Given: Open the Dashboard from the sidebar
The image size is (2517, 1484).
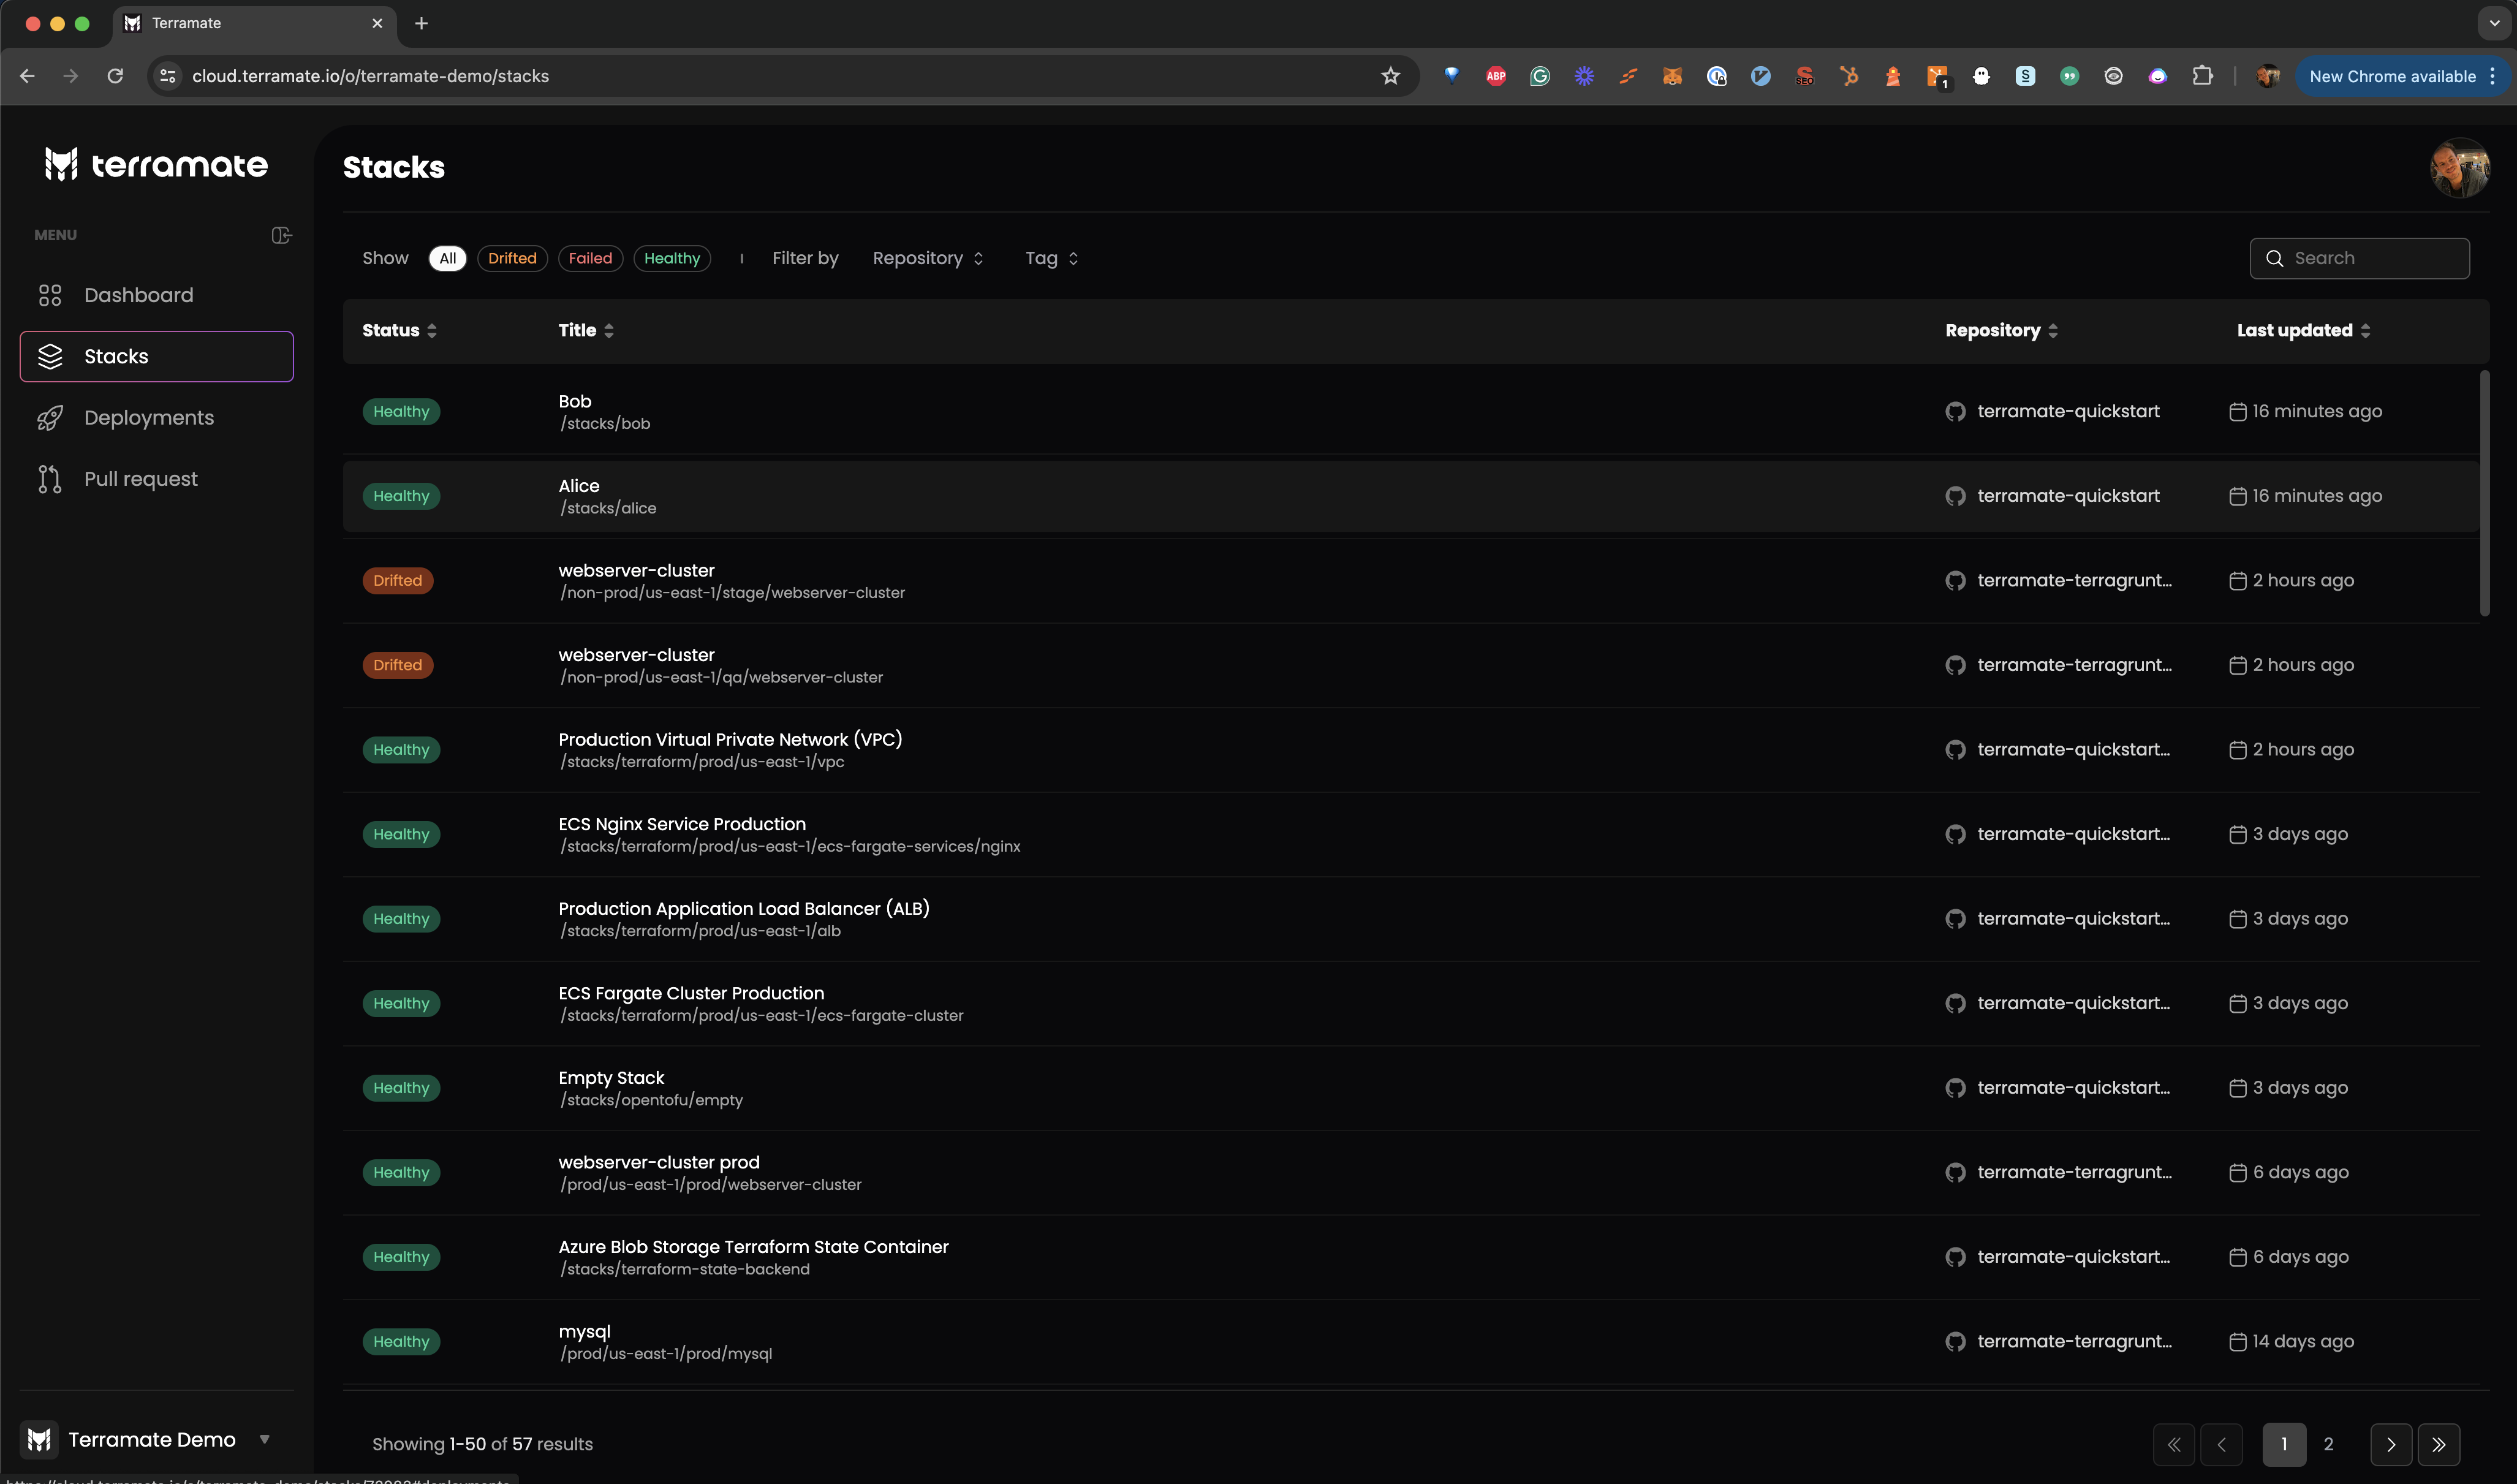Looking at the screenshot, I should point(138,295).
